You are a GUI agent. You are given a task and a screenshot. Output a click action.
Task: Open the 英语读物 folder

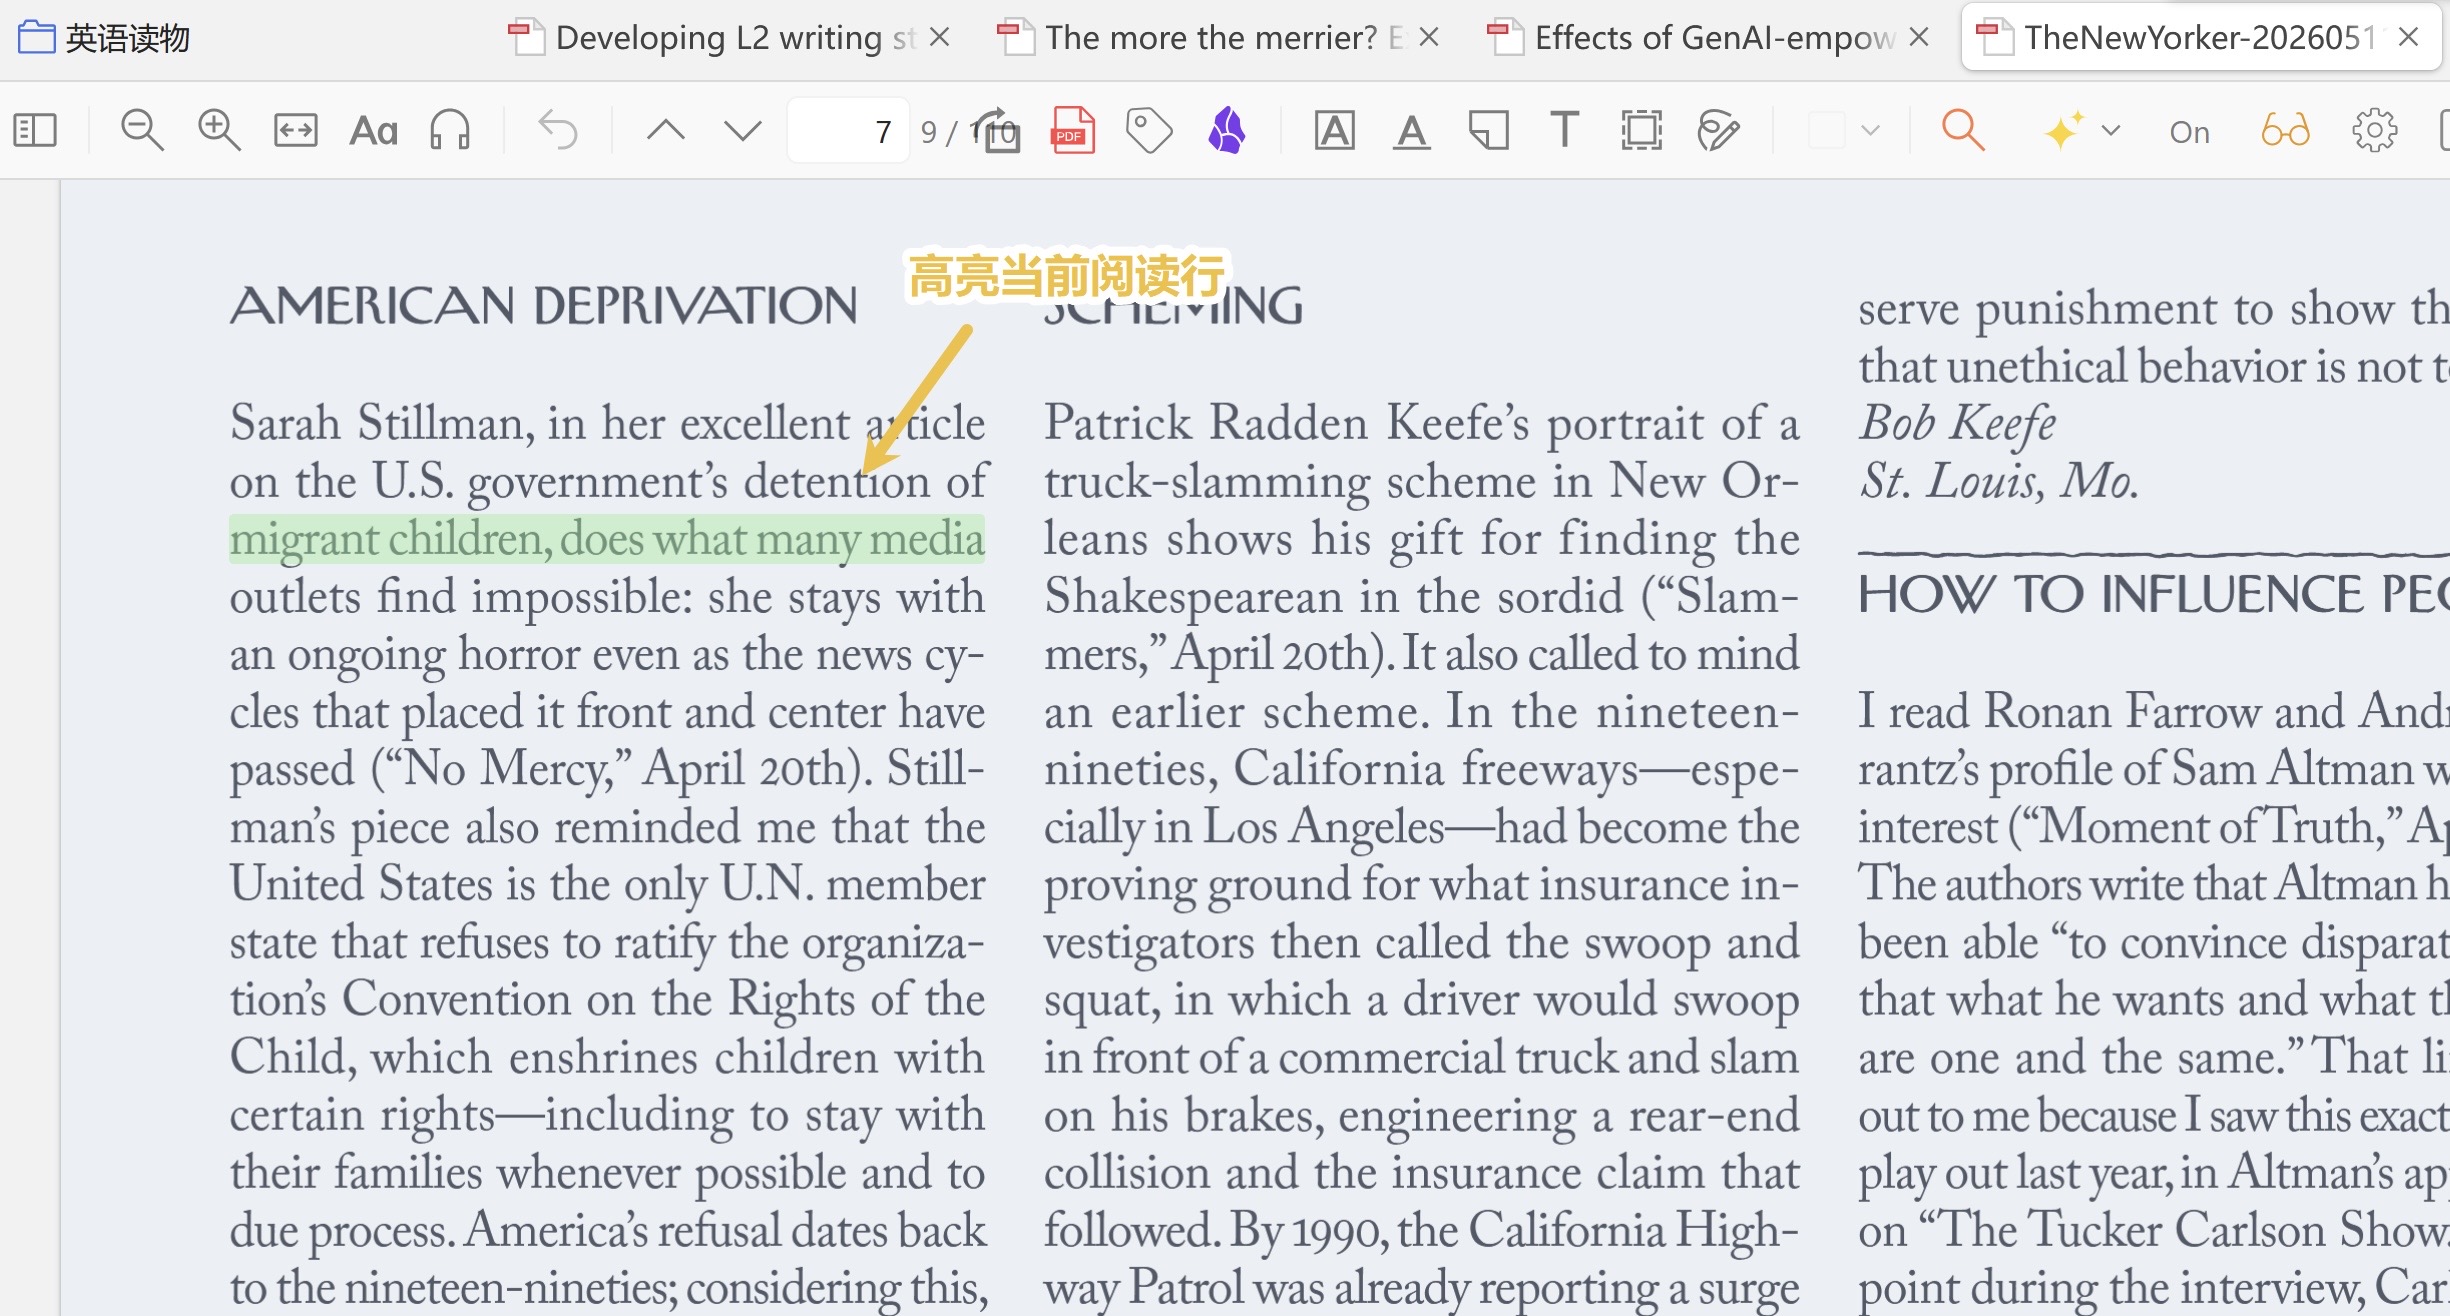click(104, 38)
